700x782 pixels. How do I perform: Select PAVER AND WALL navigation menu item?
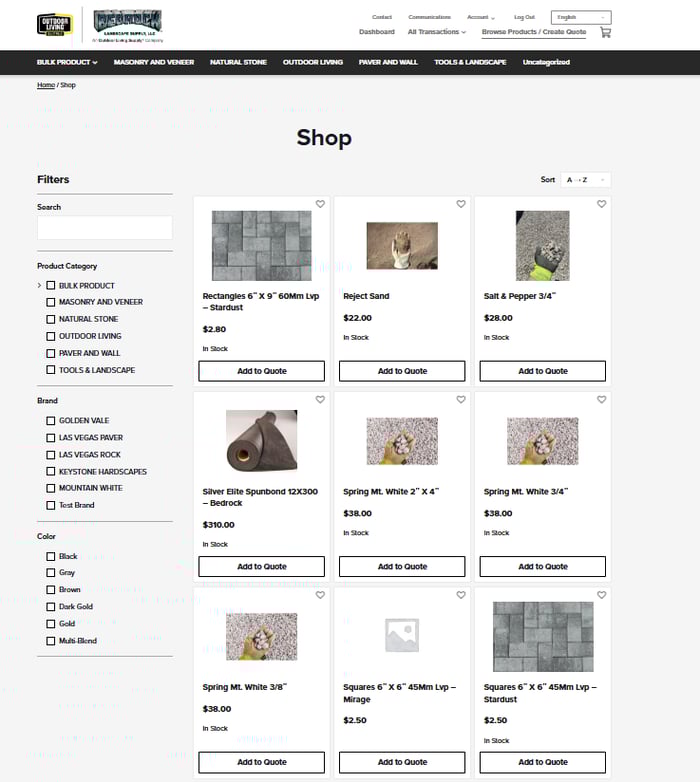[x=388, y=62]
